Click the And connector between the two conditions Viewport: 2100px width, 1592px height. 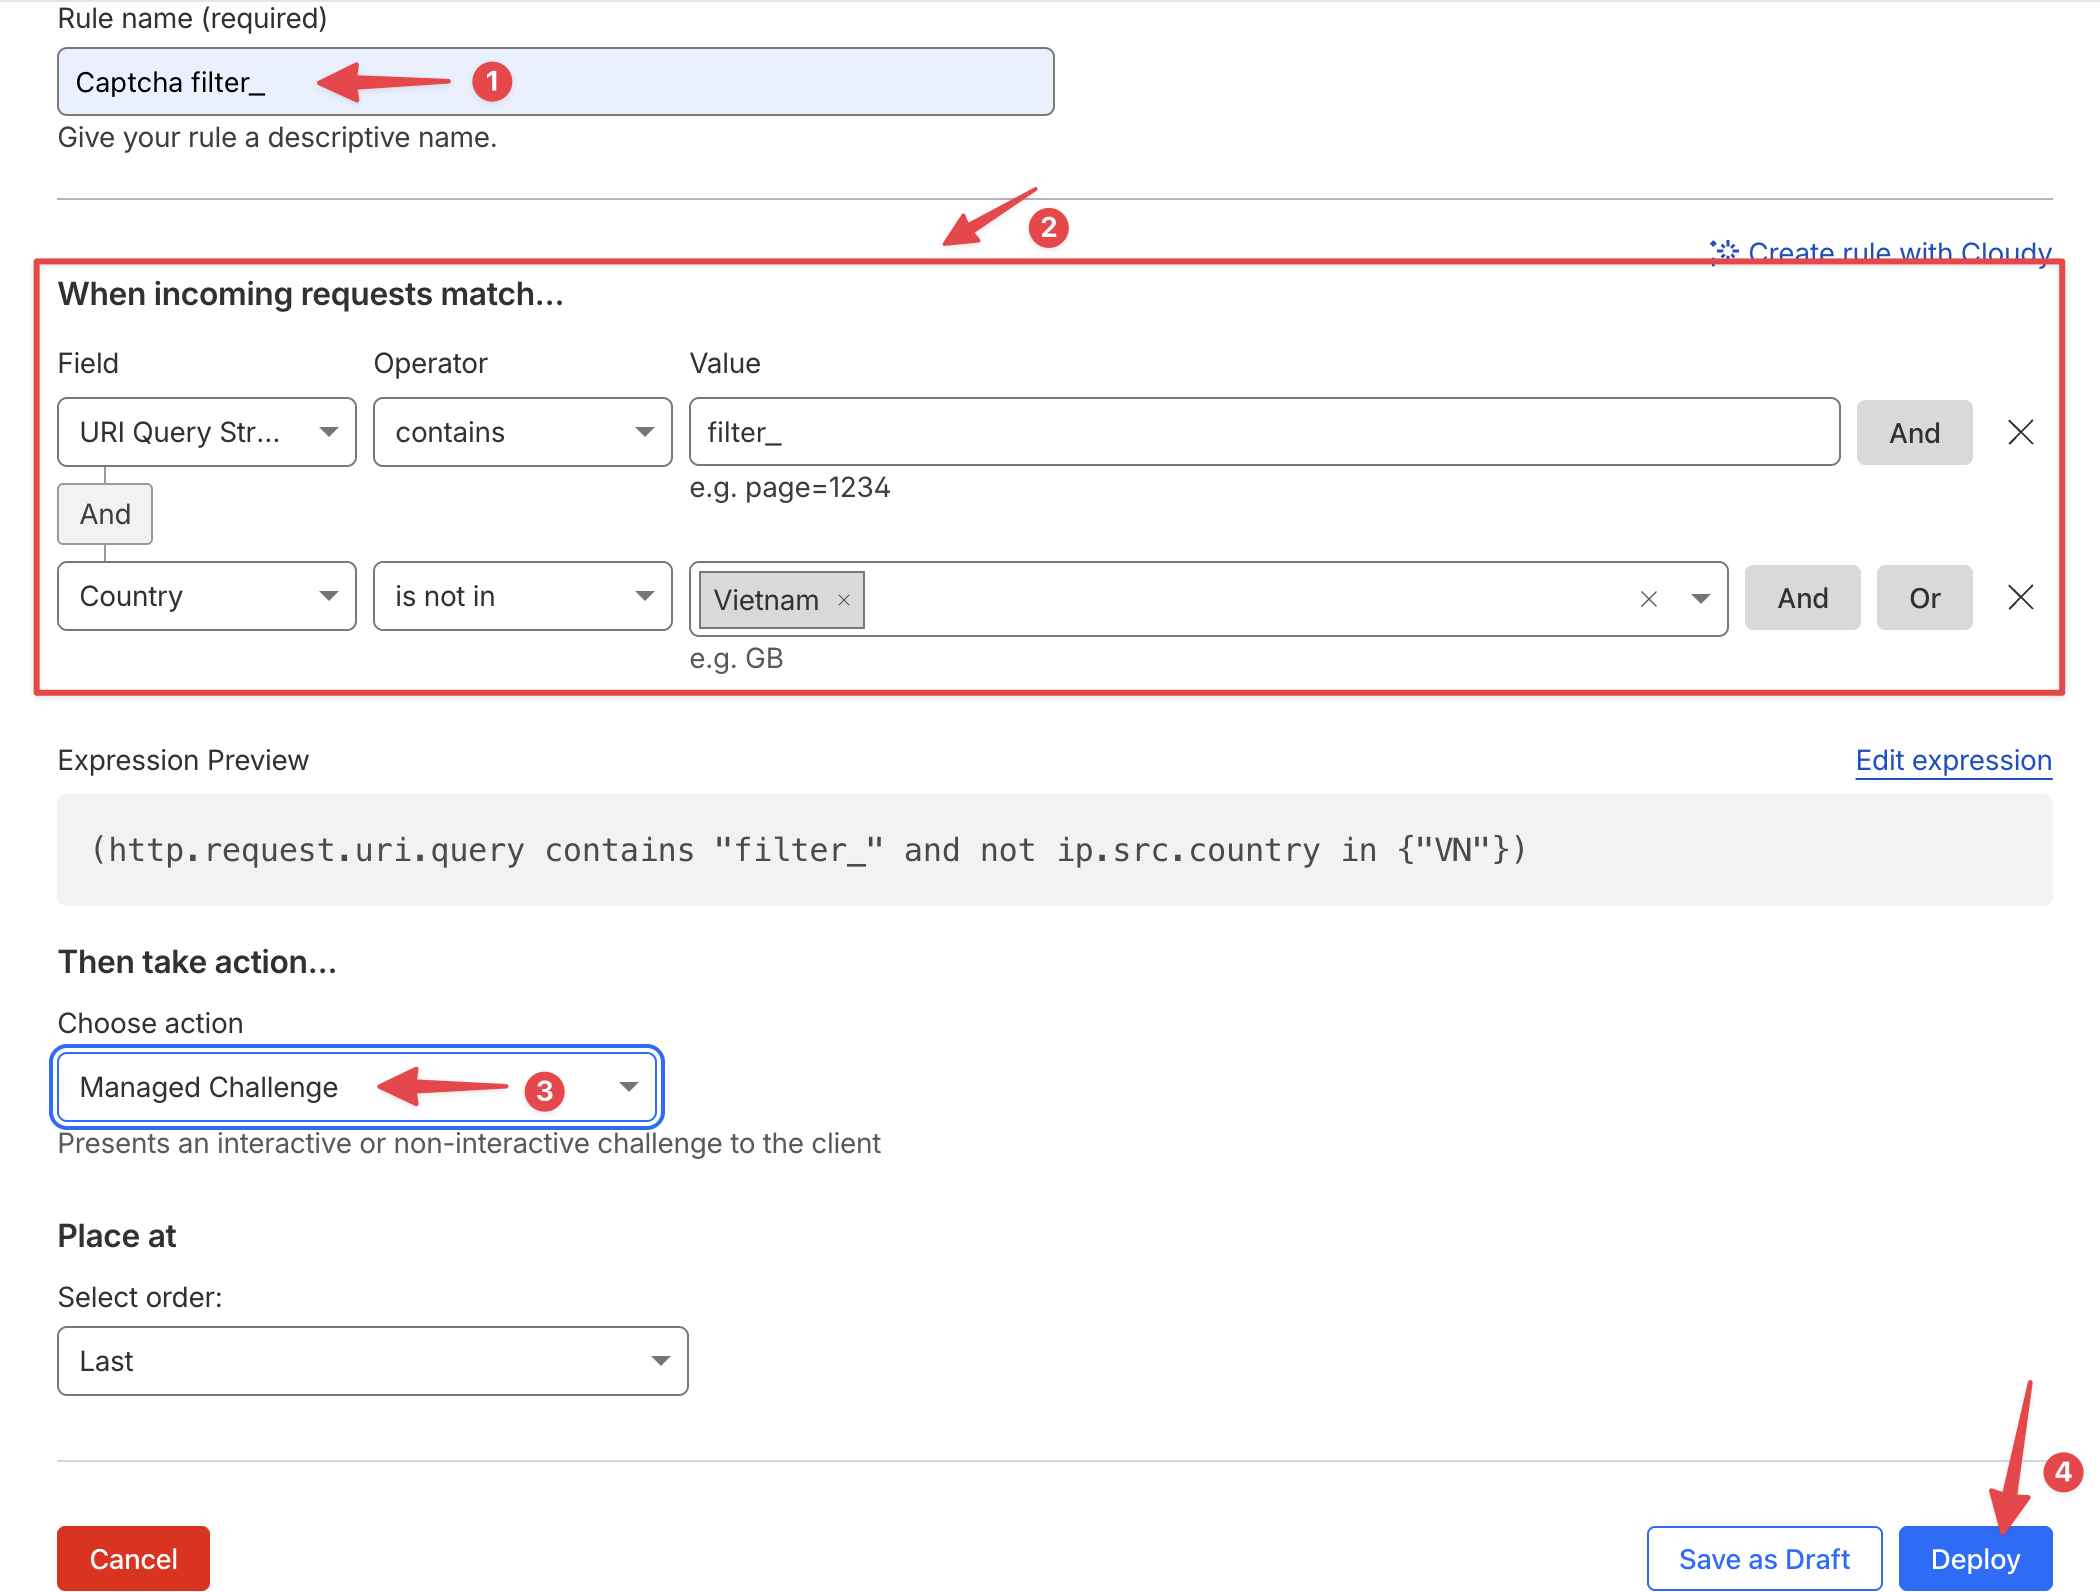pyautogui.click(x=104, y=514)
